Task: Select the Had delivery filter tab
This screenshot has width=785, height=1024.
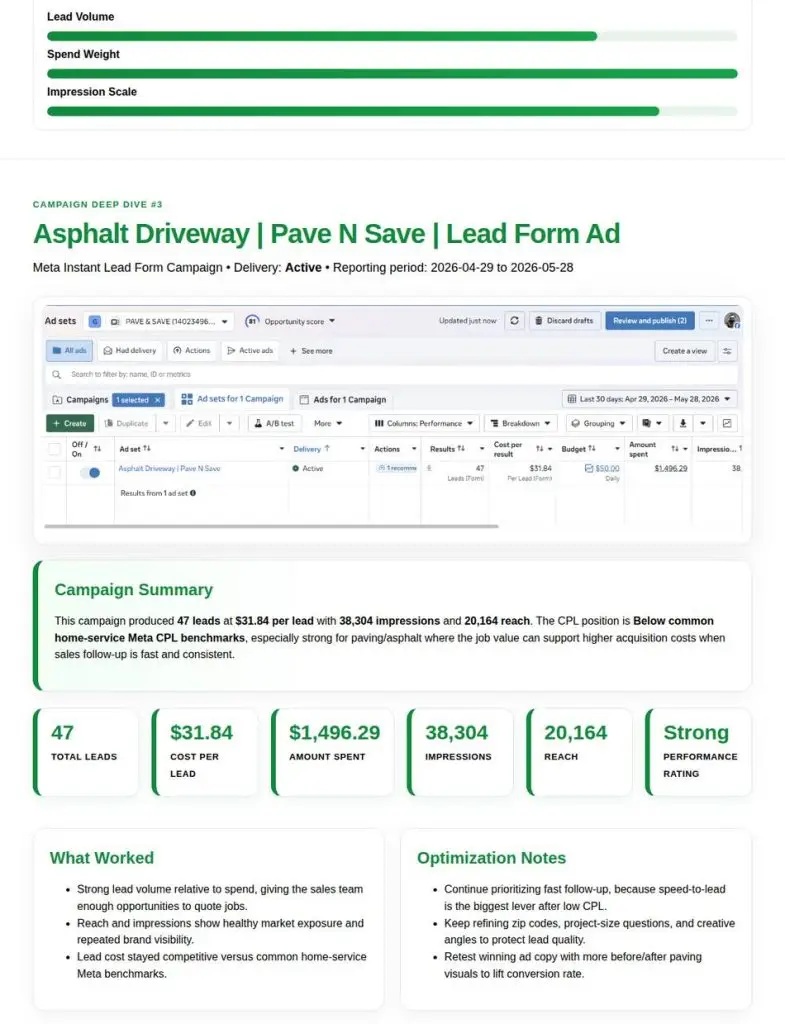Action: [x=130, y=351]
